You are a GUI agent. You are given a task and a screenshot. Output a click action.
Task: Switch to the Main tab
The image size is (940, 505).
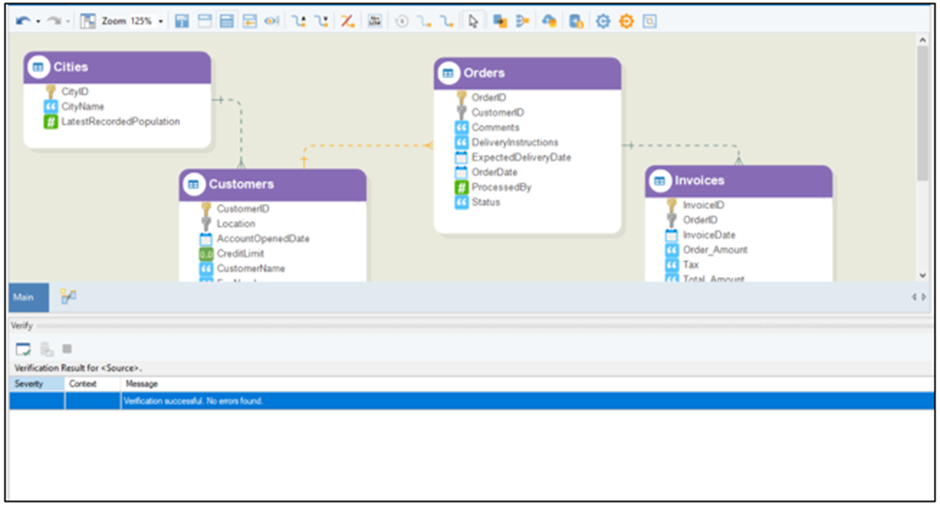pyautogui.click(x=23, y=297)
